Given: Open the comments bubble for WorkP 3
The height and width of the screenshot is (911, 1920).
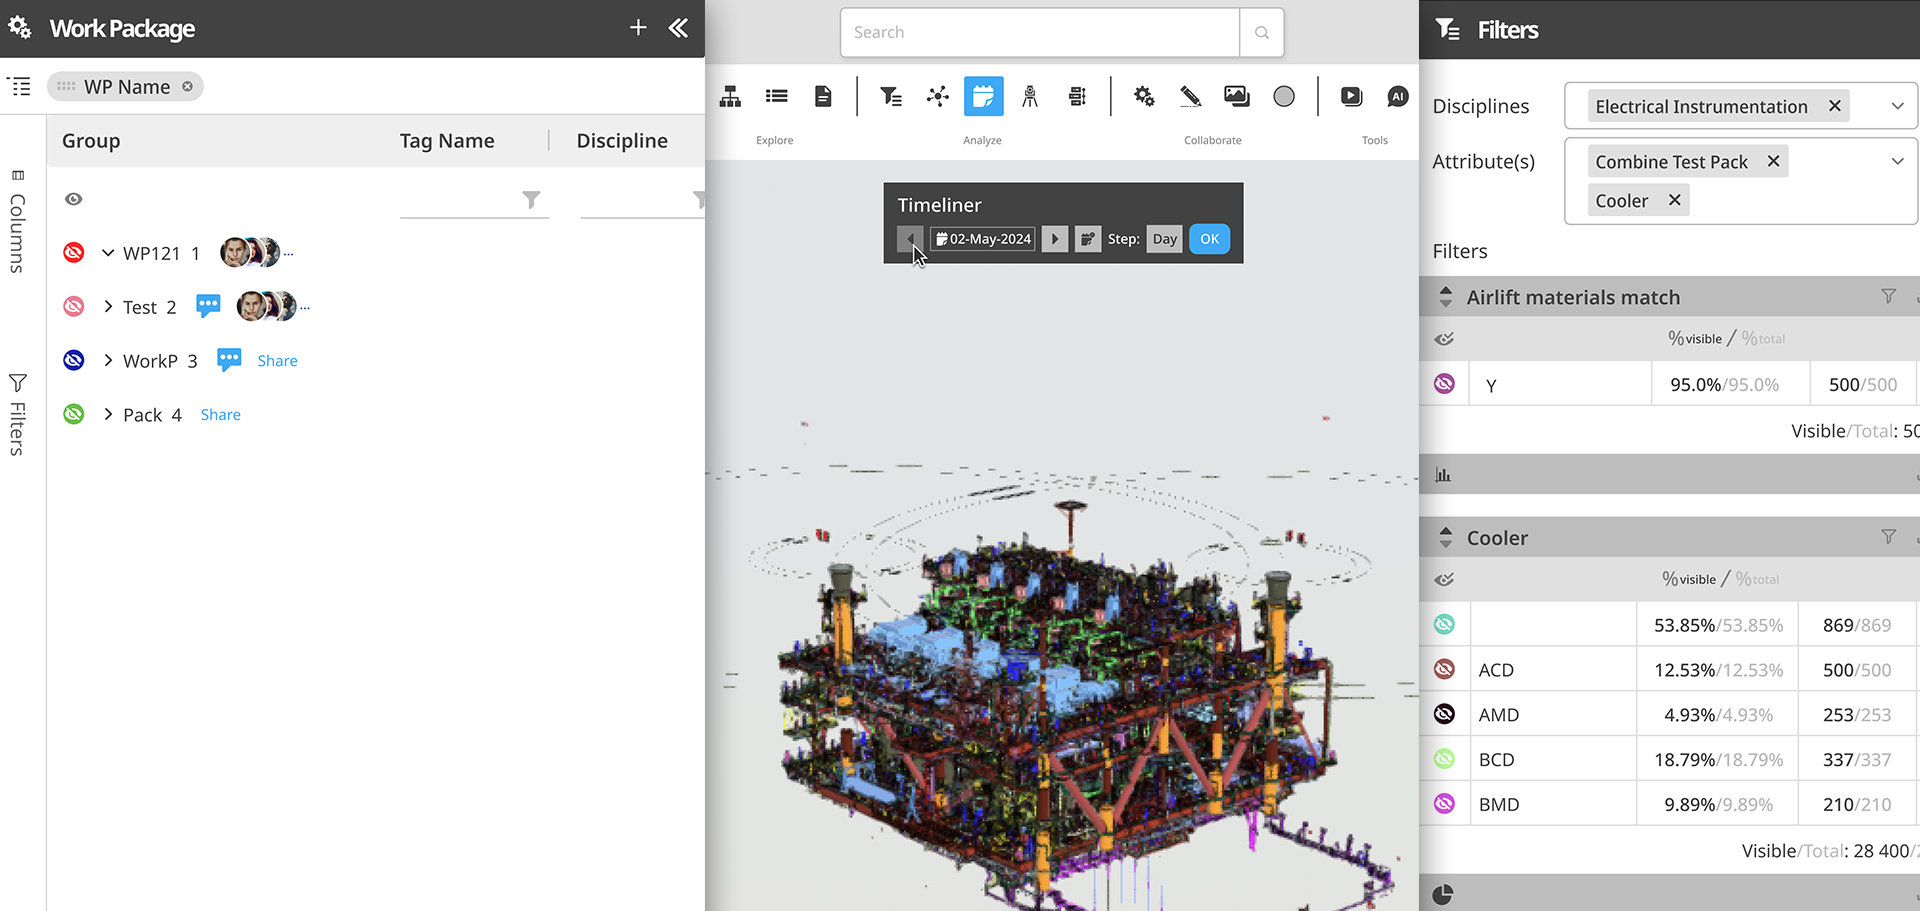Looking at the screenshot, I should pos(229,360).
